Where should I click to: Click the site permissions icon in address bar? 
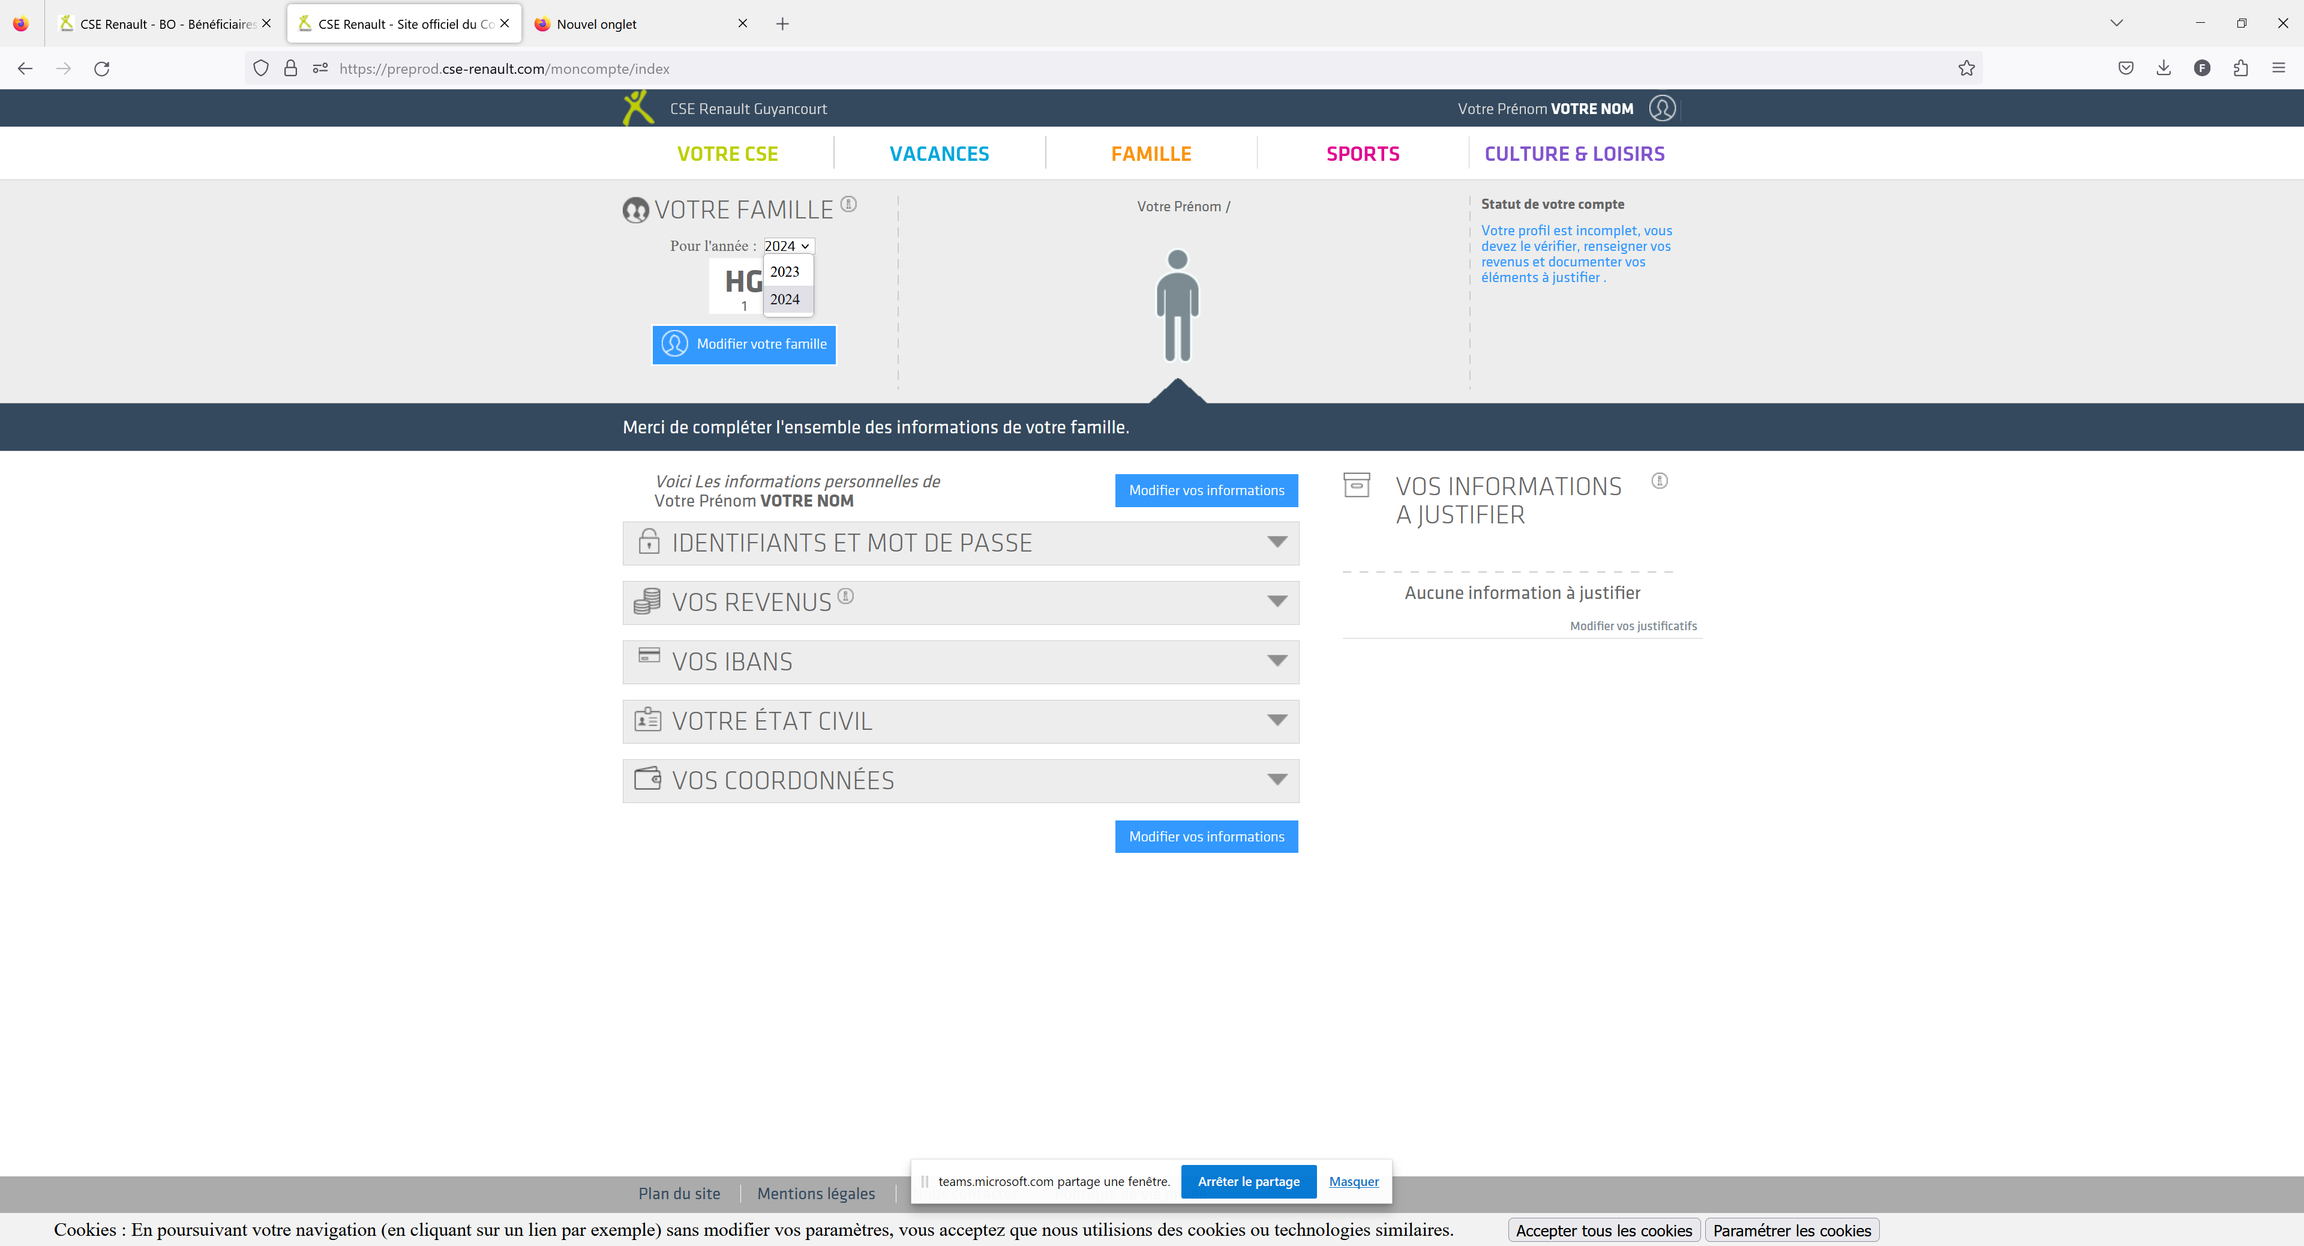320,68
